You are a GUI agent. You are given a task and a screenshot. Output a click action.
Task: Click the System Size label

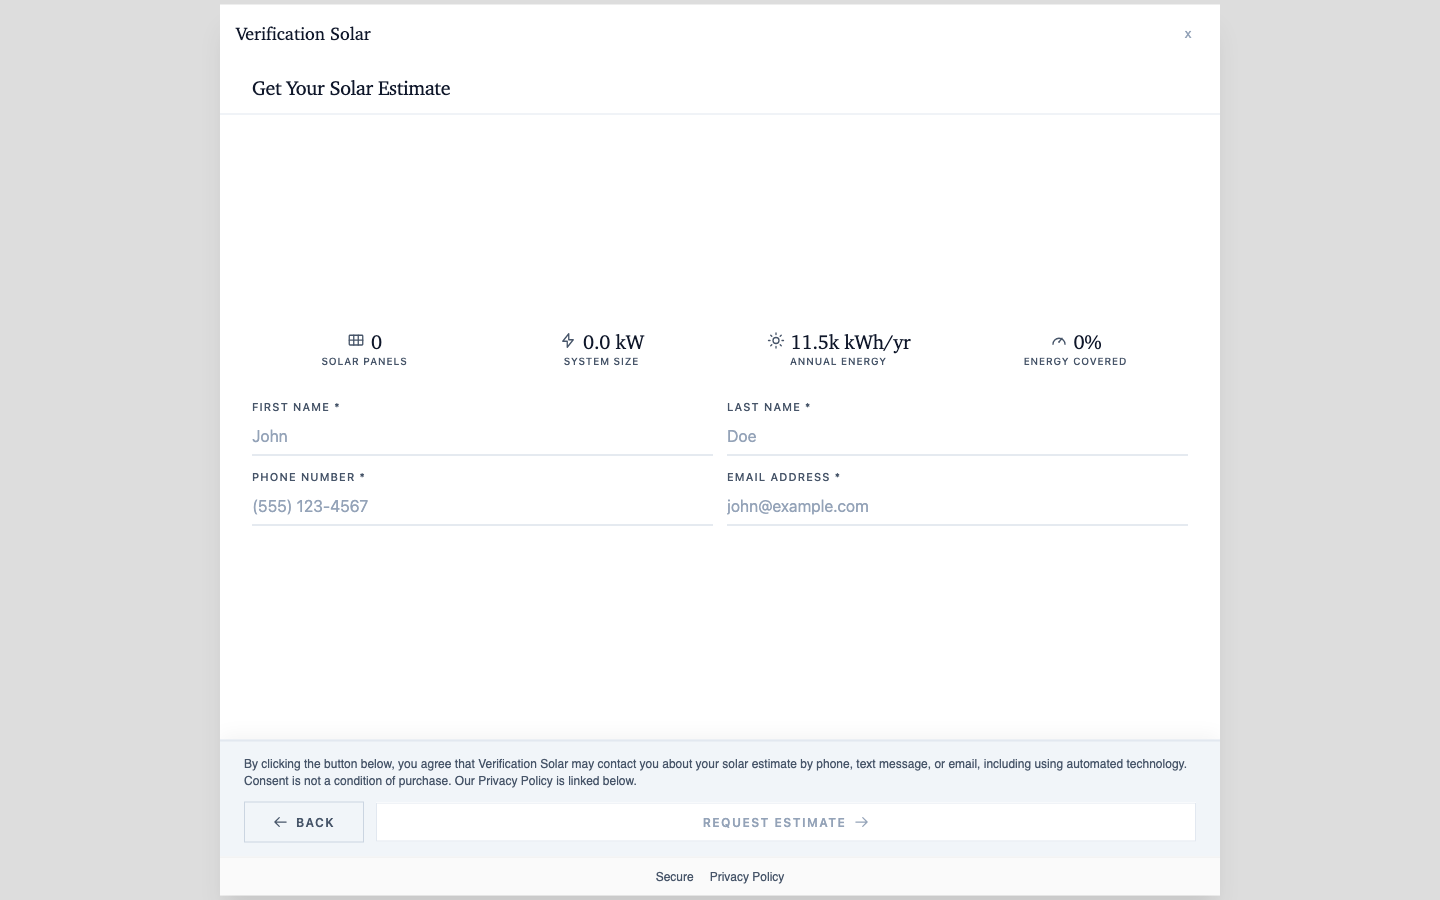601,362
